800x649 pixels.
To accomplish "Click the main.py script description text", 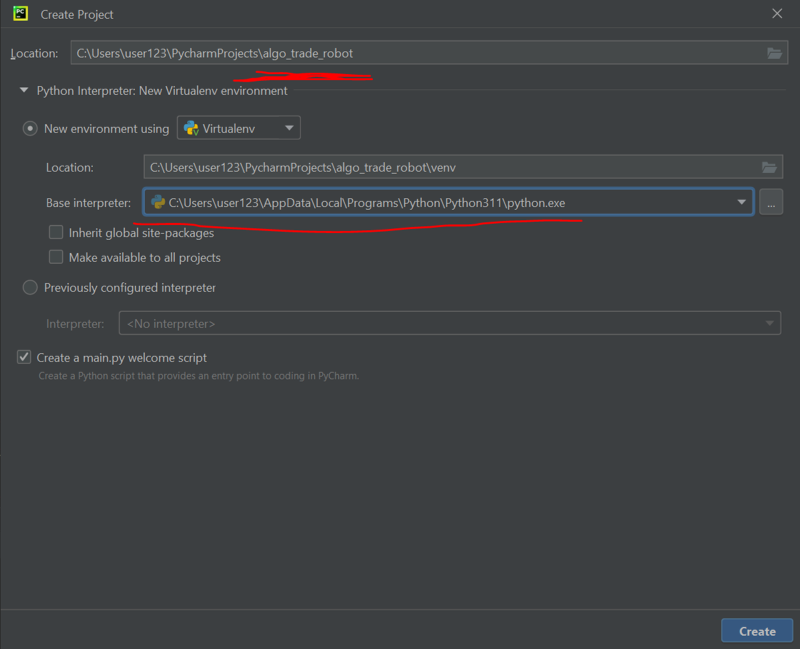I will pyautogui.click(x=199, y=376).
